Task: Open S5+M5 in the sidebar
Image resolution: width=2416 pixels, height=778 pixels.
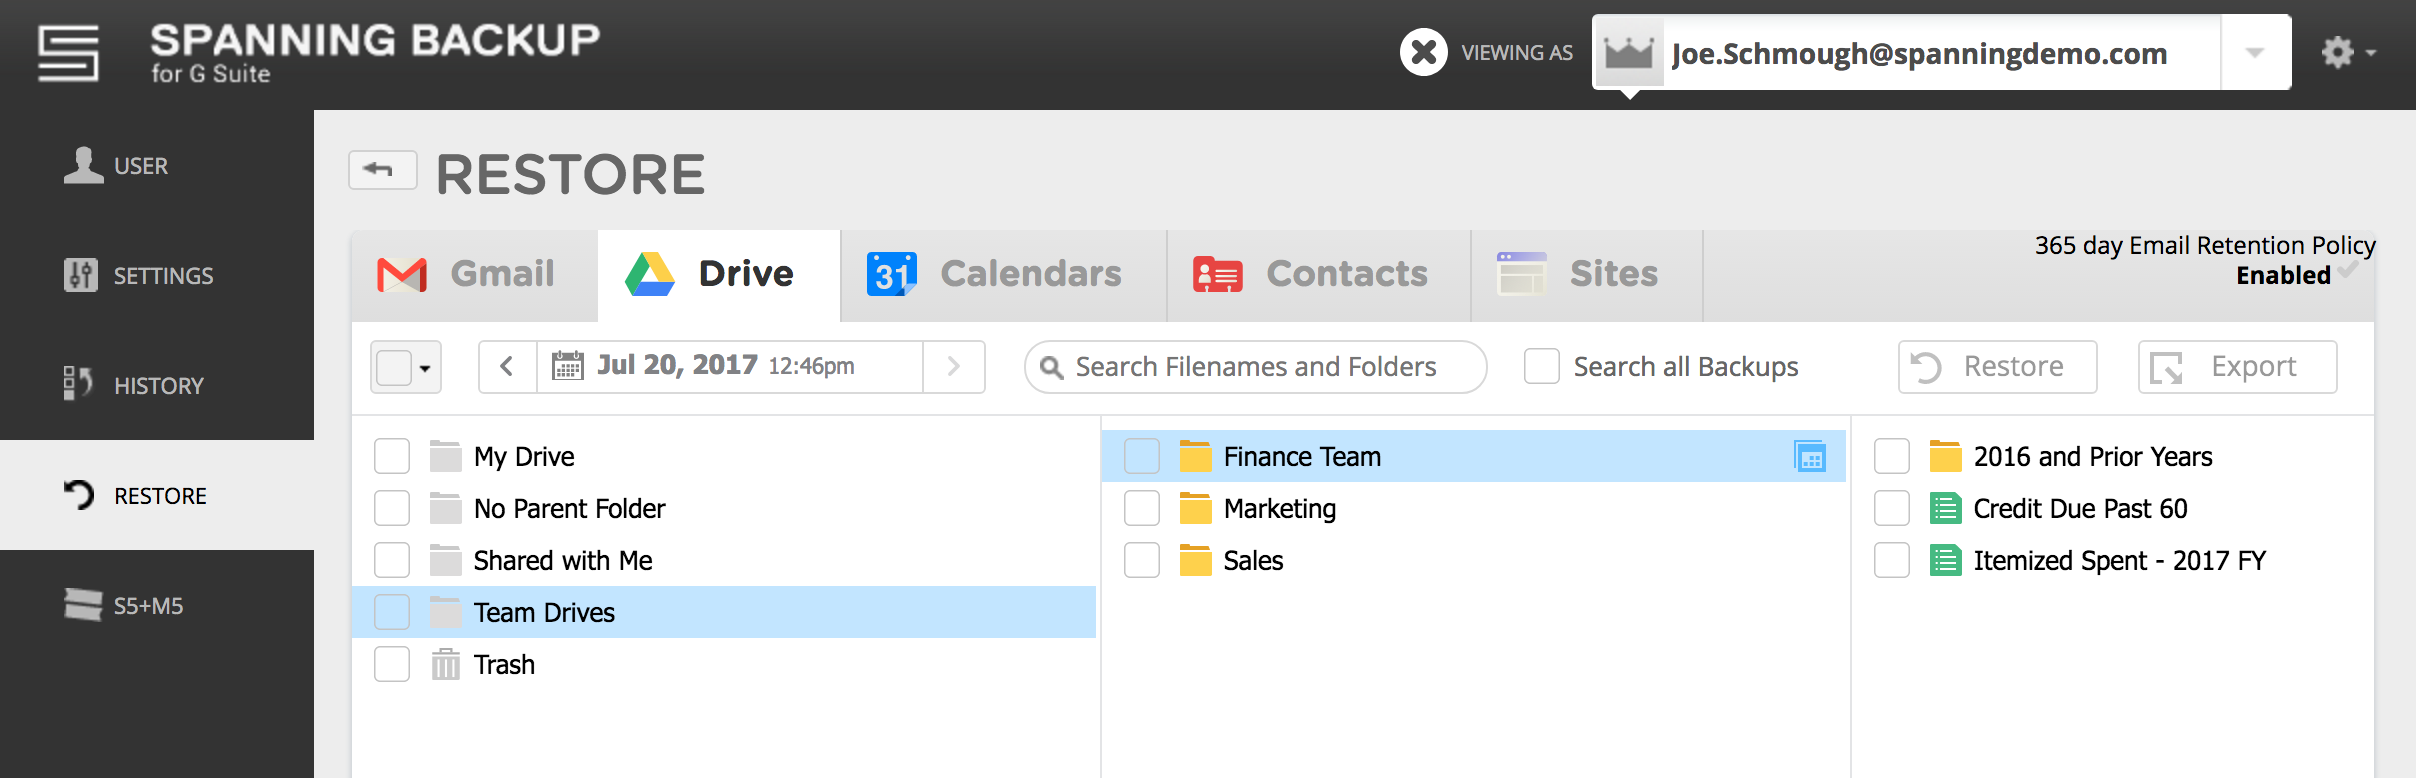Action: point(157,605)
